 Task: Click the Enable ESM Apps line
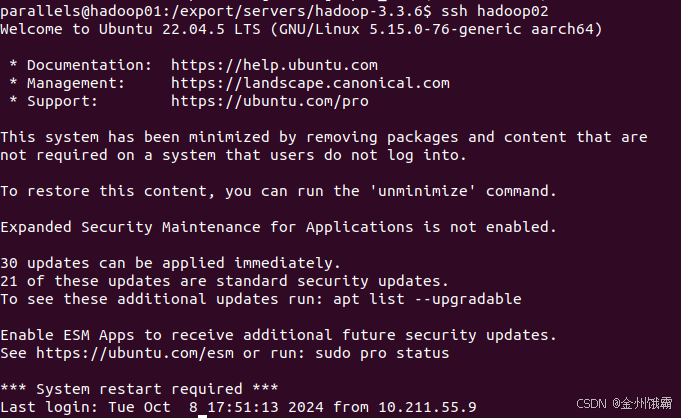[278, 335]
